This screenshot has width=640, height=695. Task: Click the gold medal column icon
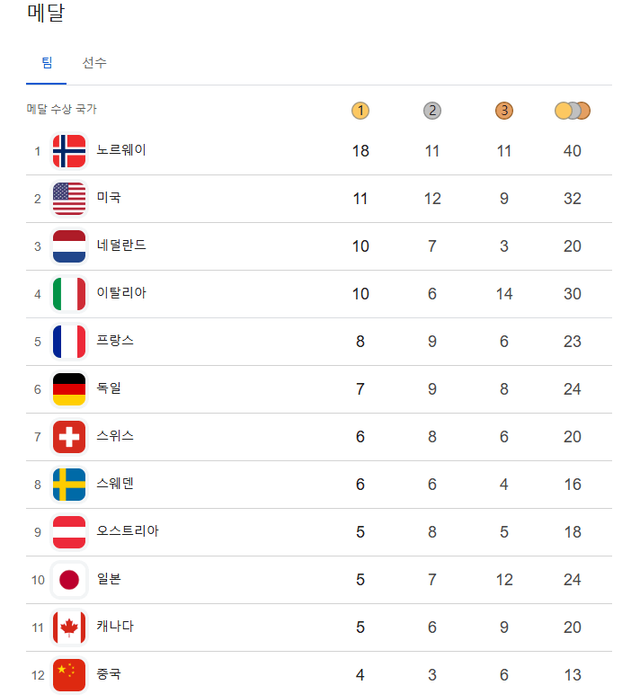click(361, 110)
